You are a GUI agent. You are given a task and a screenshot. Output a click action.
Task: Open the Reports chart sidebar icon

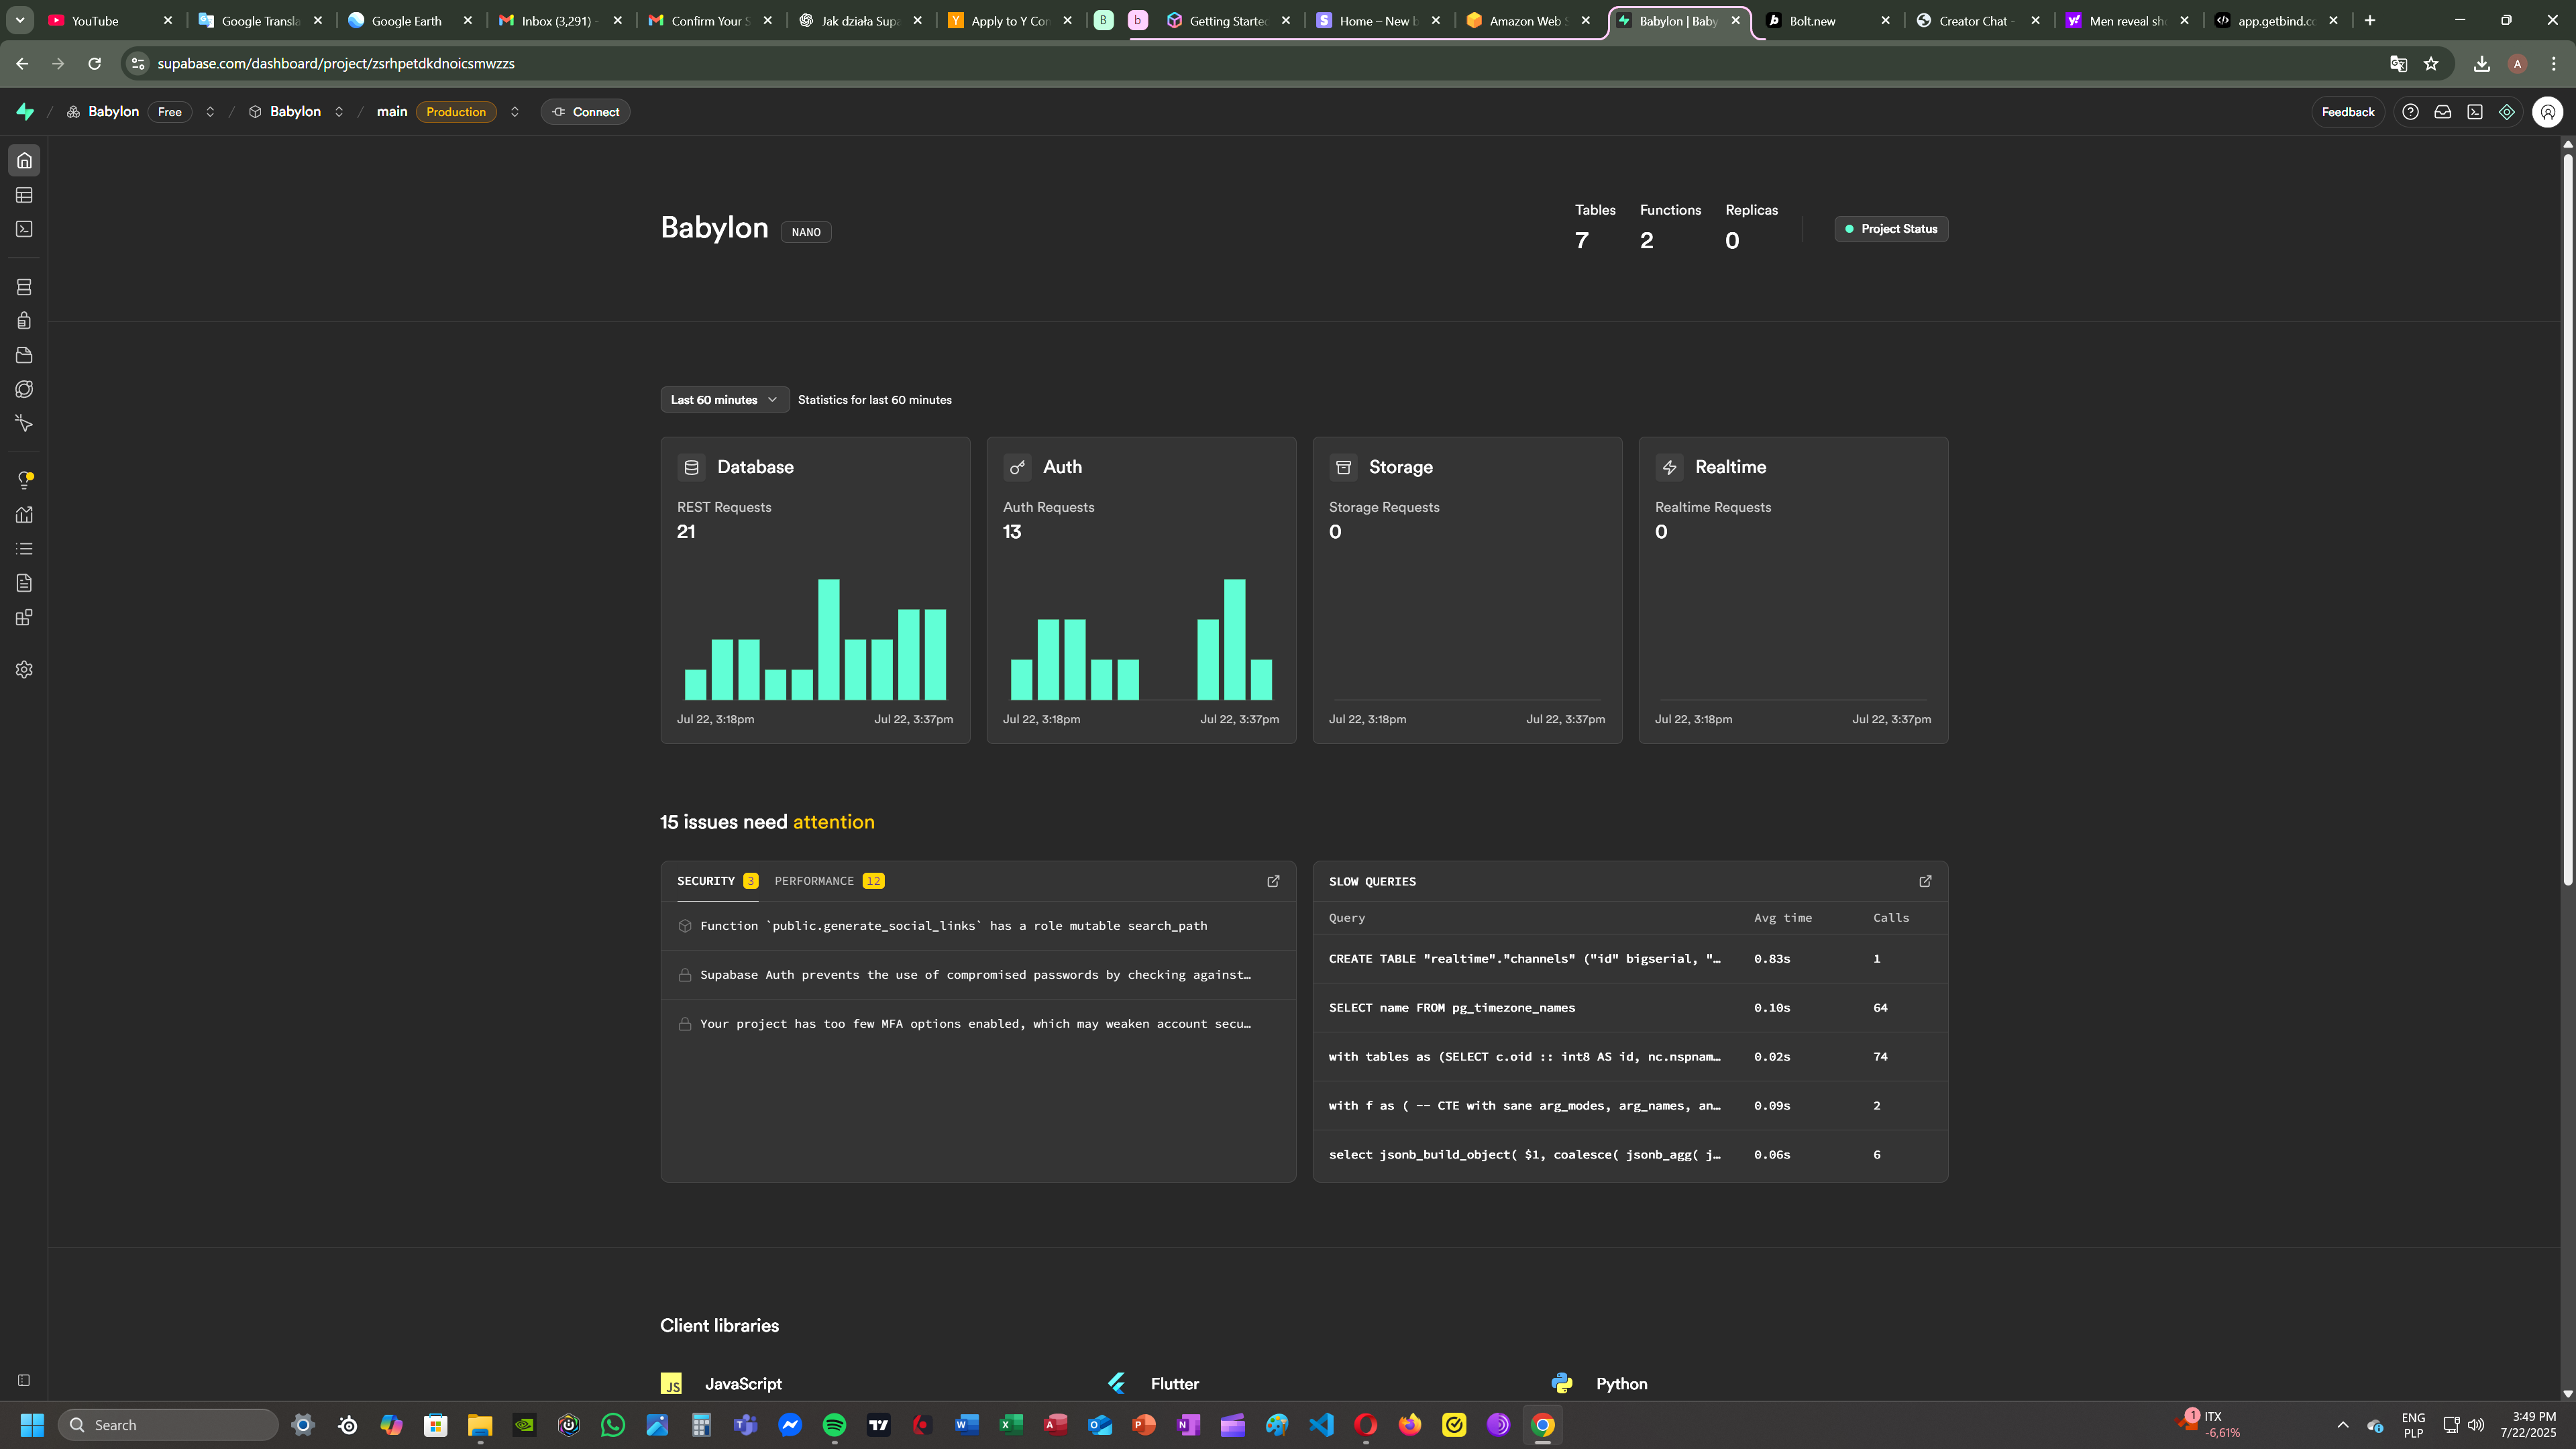click(24, 515)
